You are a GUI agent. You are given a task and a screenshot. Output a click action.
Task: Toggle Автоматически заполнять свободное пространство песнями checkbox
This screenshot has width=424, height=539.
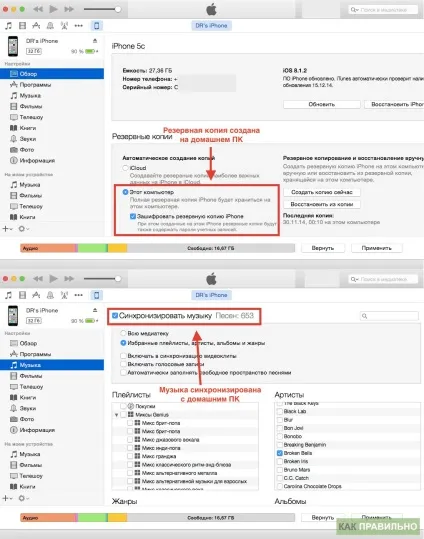click(123, 372)
